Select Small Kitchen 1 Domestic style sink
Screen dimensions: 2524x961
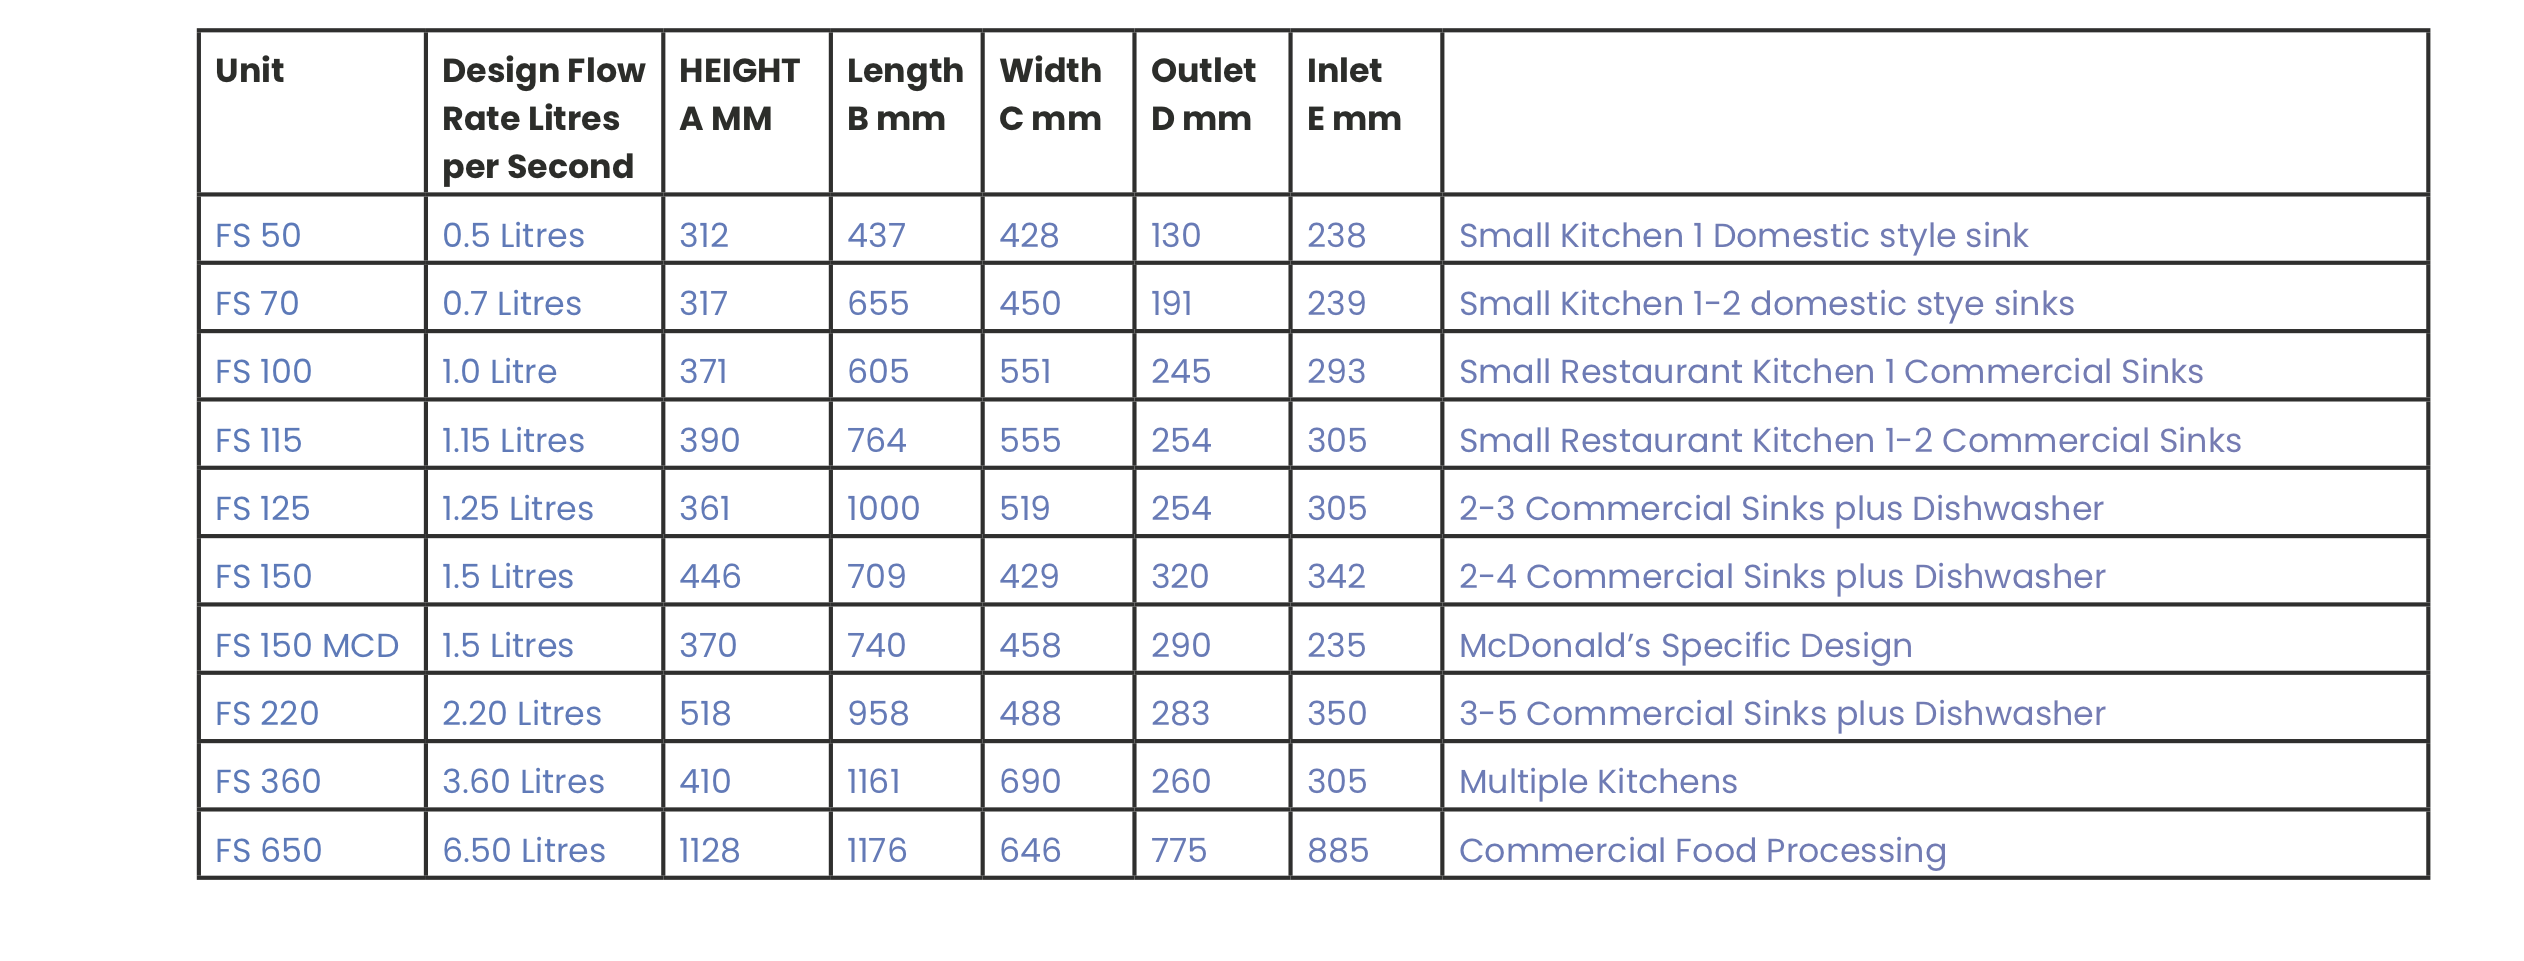pos(1744,236)
